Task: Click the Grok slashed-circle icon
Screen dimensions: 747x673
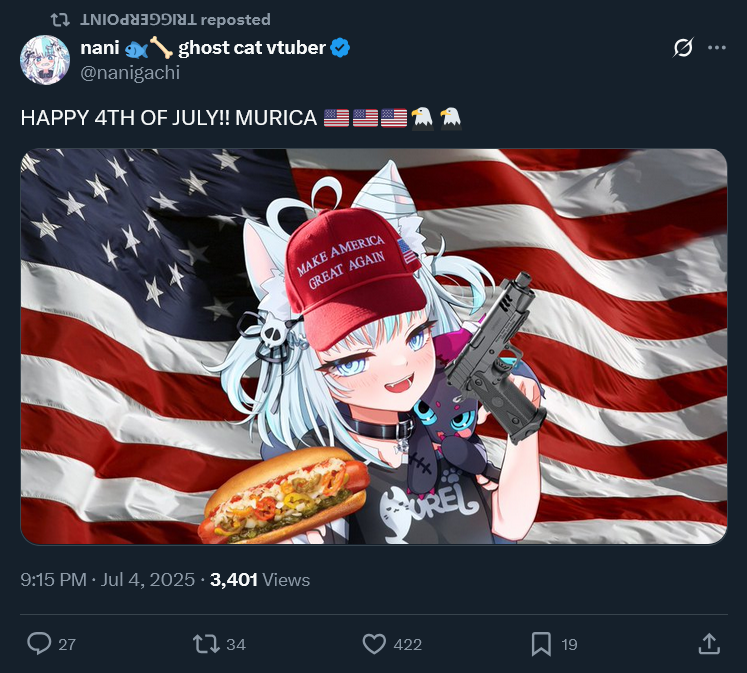Action: [x=683, y=48]
